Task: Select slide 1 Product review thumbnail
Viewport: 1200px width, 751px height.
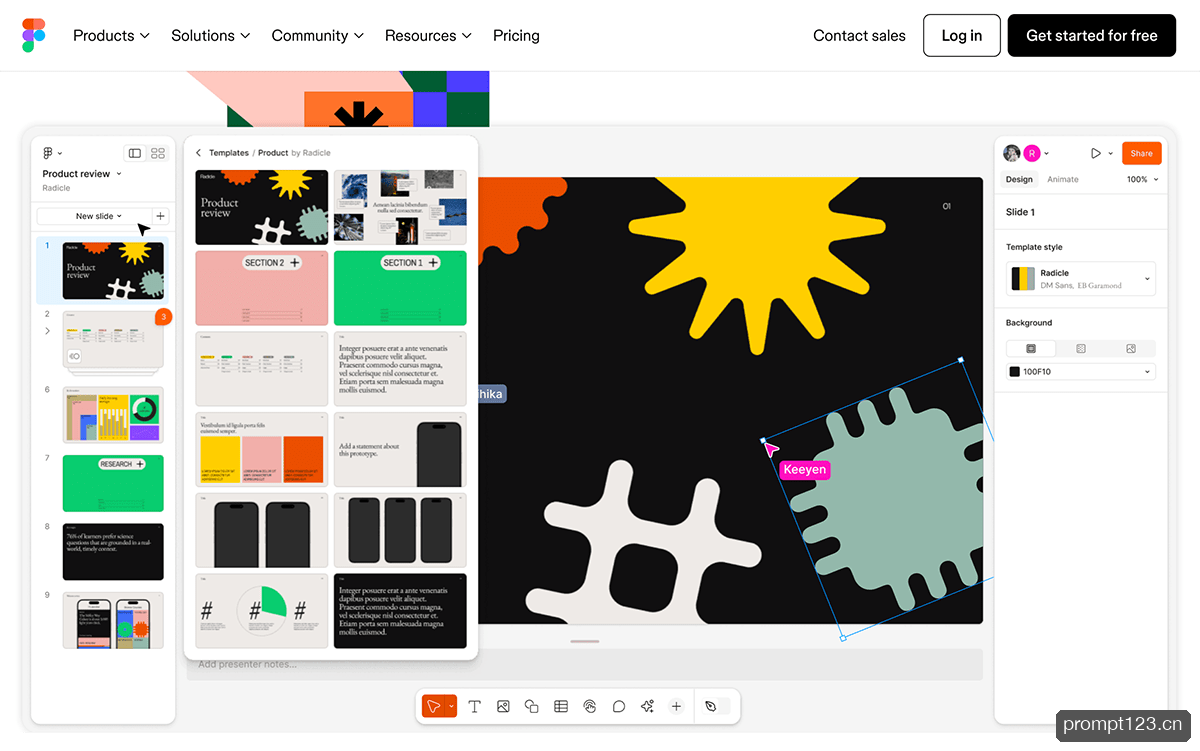Action: tap(112, 270)
